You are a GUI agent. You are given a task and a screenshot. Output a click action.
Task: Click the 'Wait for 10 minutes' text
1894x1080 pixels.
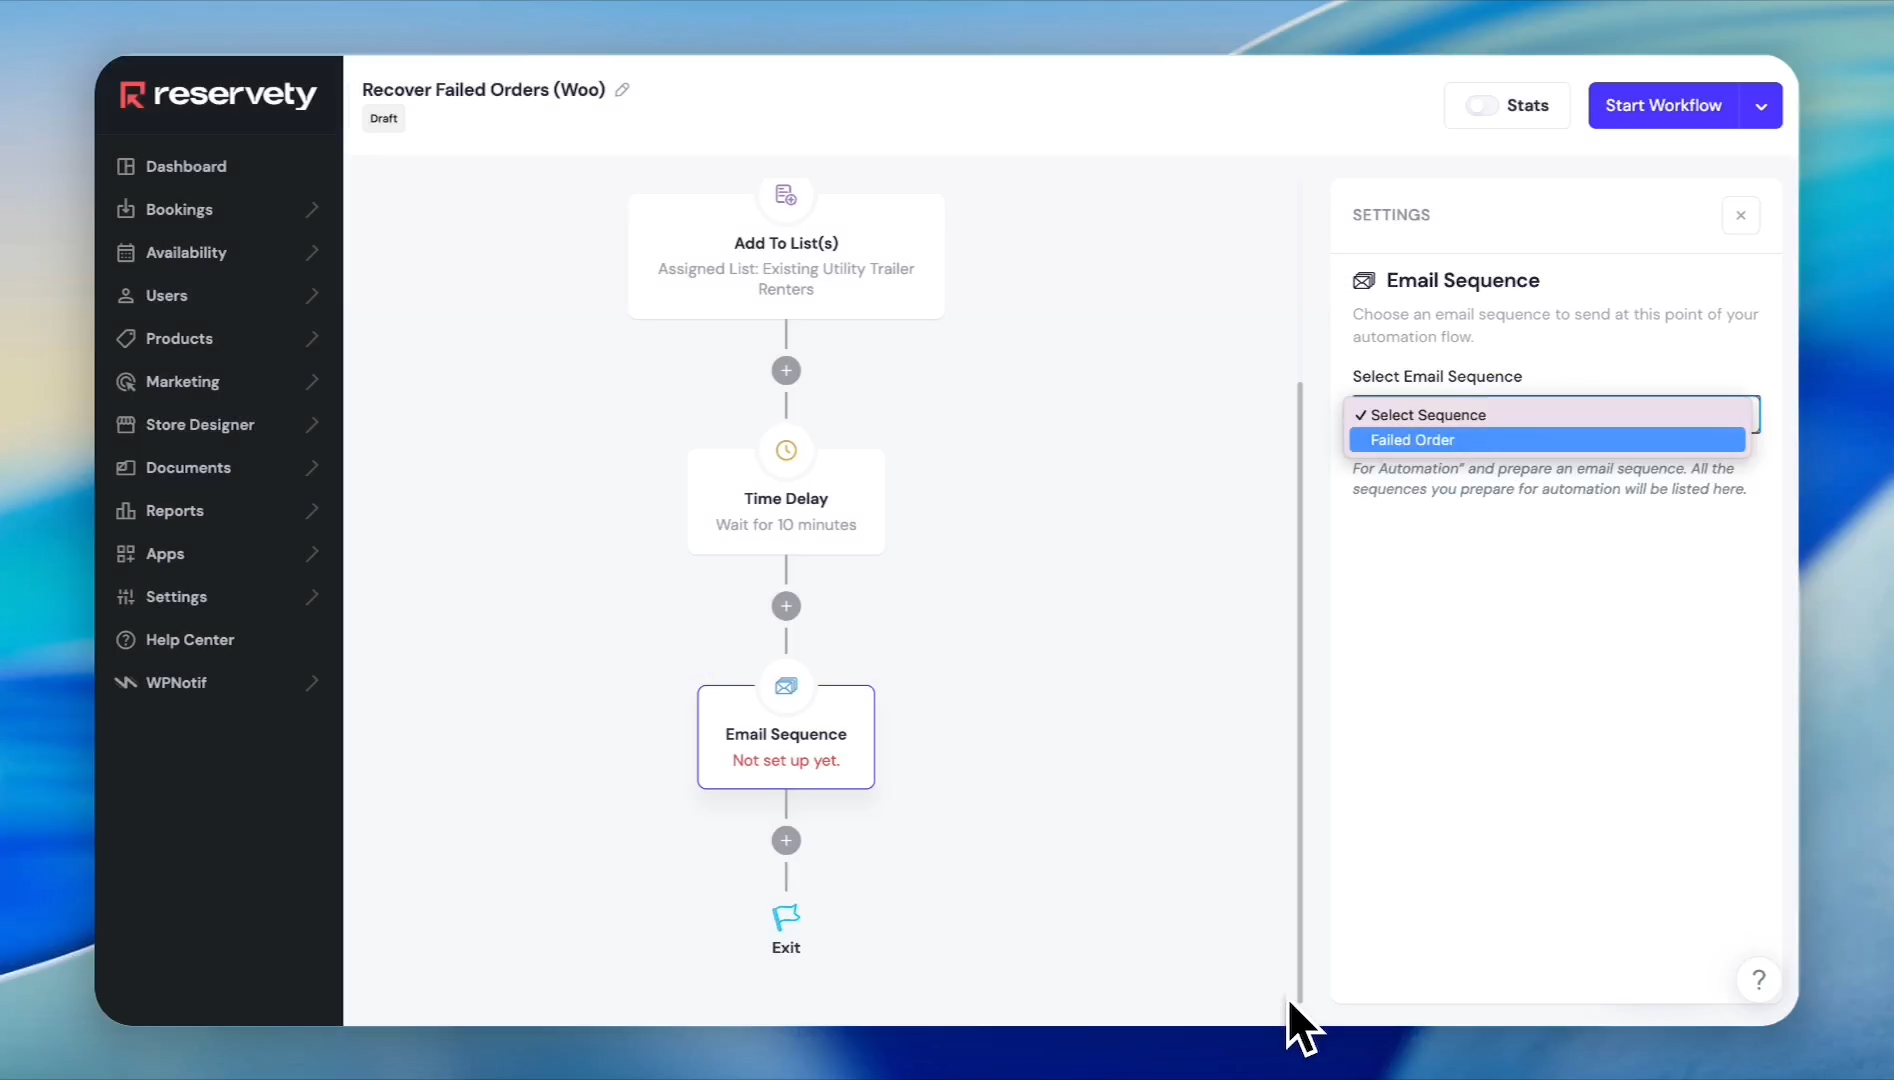click(786, 525)
